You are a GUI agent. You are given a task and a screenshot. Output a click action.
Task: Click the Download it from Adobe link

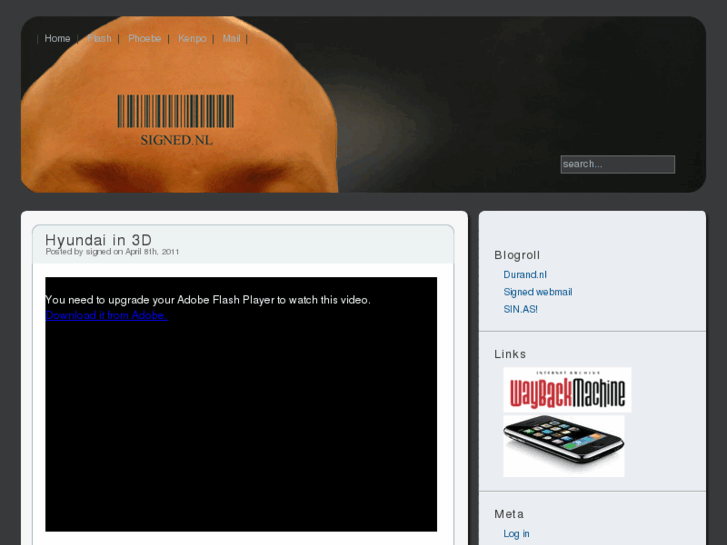107,315
